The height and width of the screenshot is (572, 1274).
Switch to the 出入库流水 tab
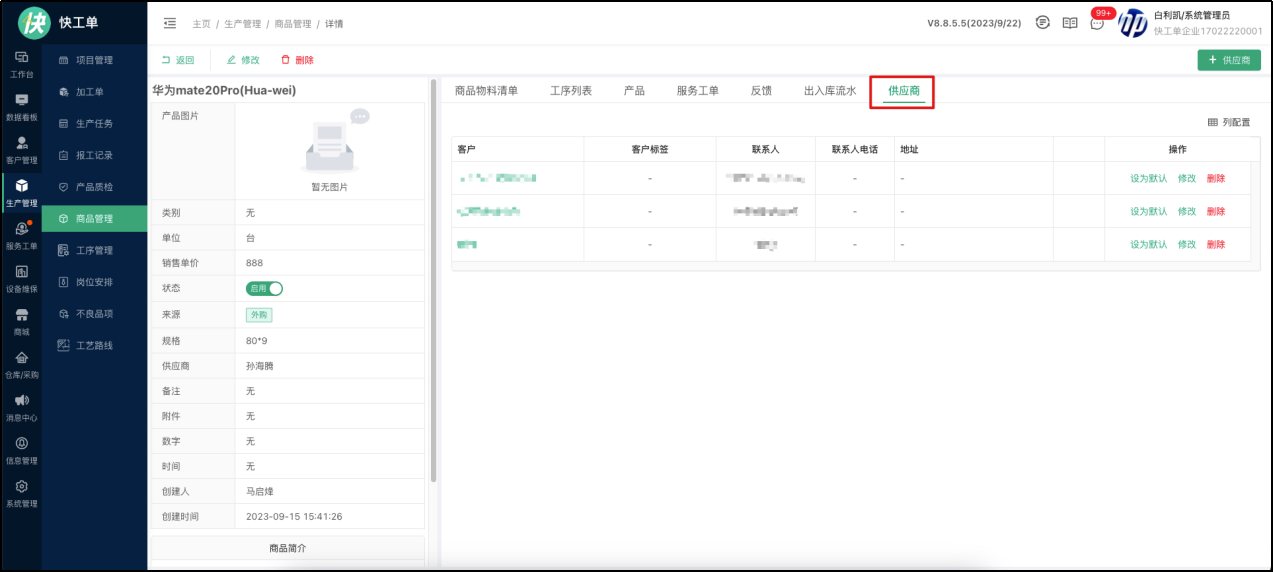(x=830, y=91)
